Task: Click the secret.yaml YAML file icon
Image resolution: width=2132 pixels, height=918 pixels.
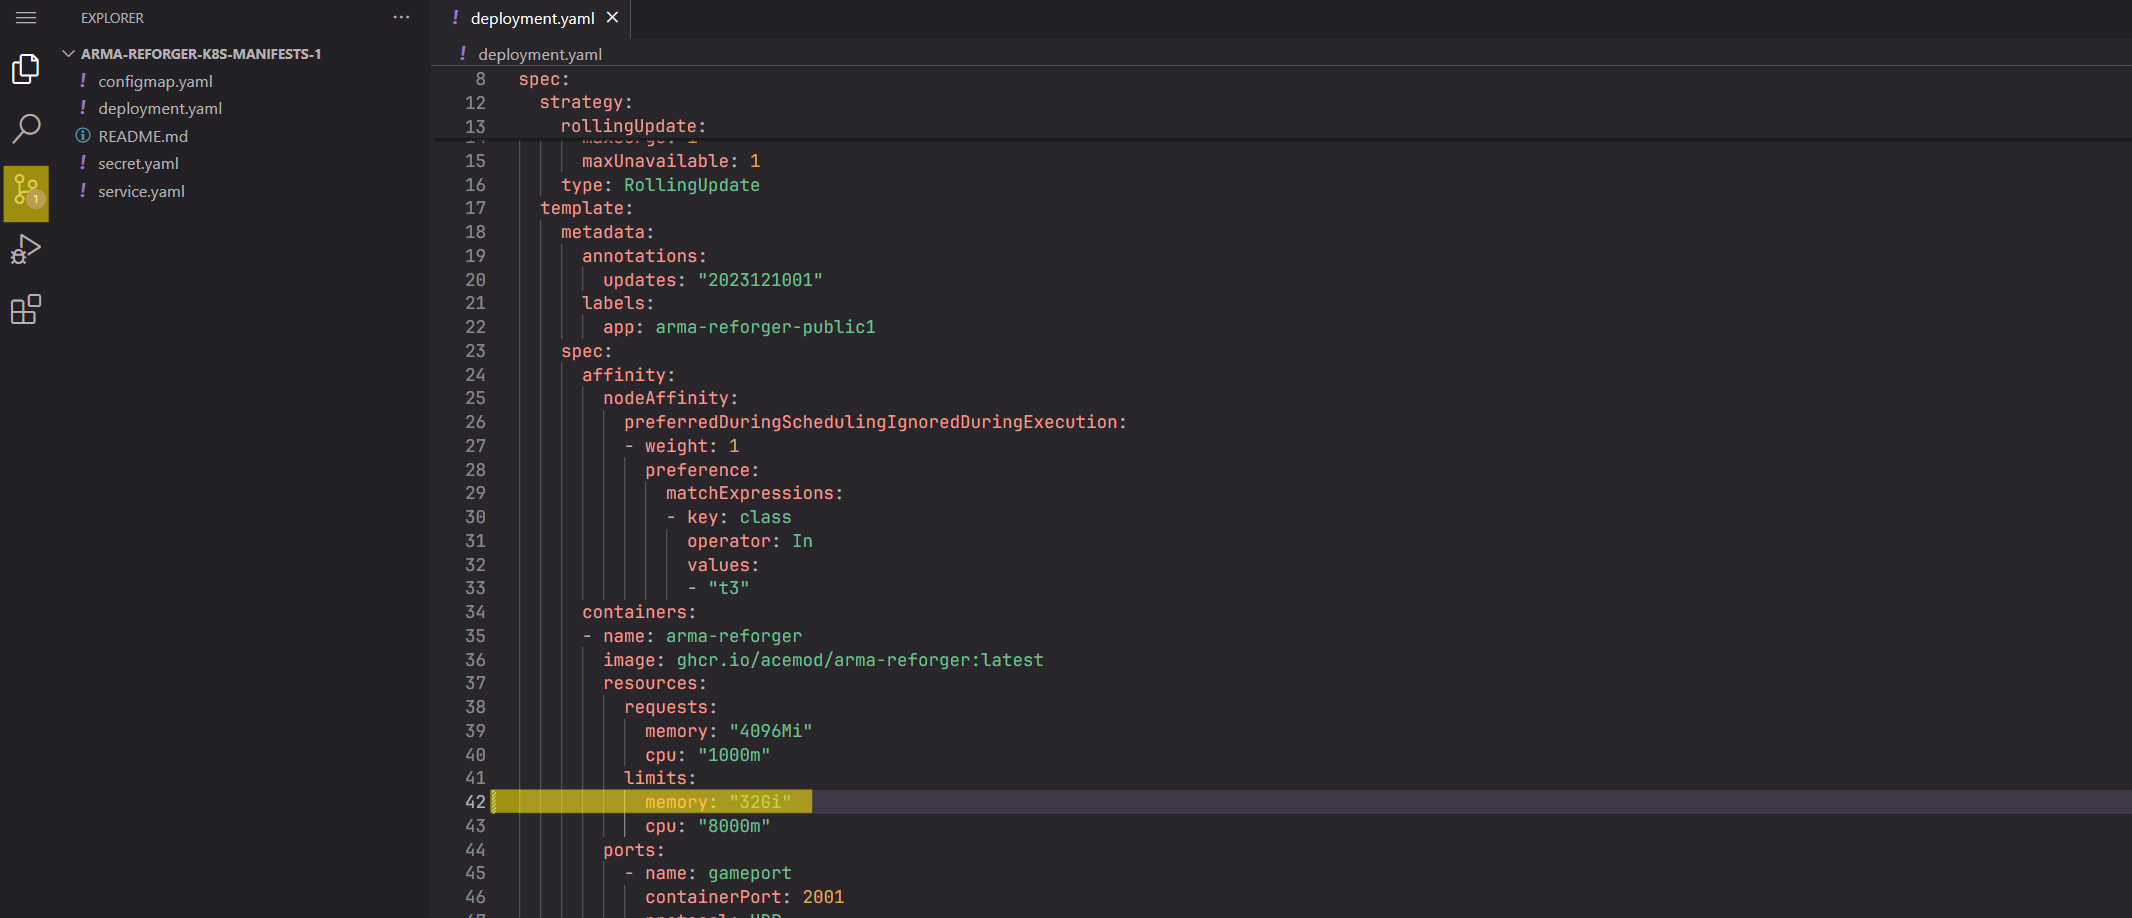Action: (x=83, y=162)
